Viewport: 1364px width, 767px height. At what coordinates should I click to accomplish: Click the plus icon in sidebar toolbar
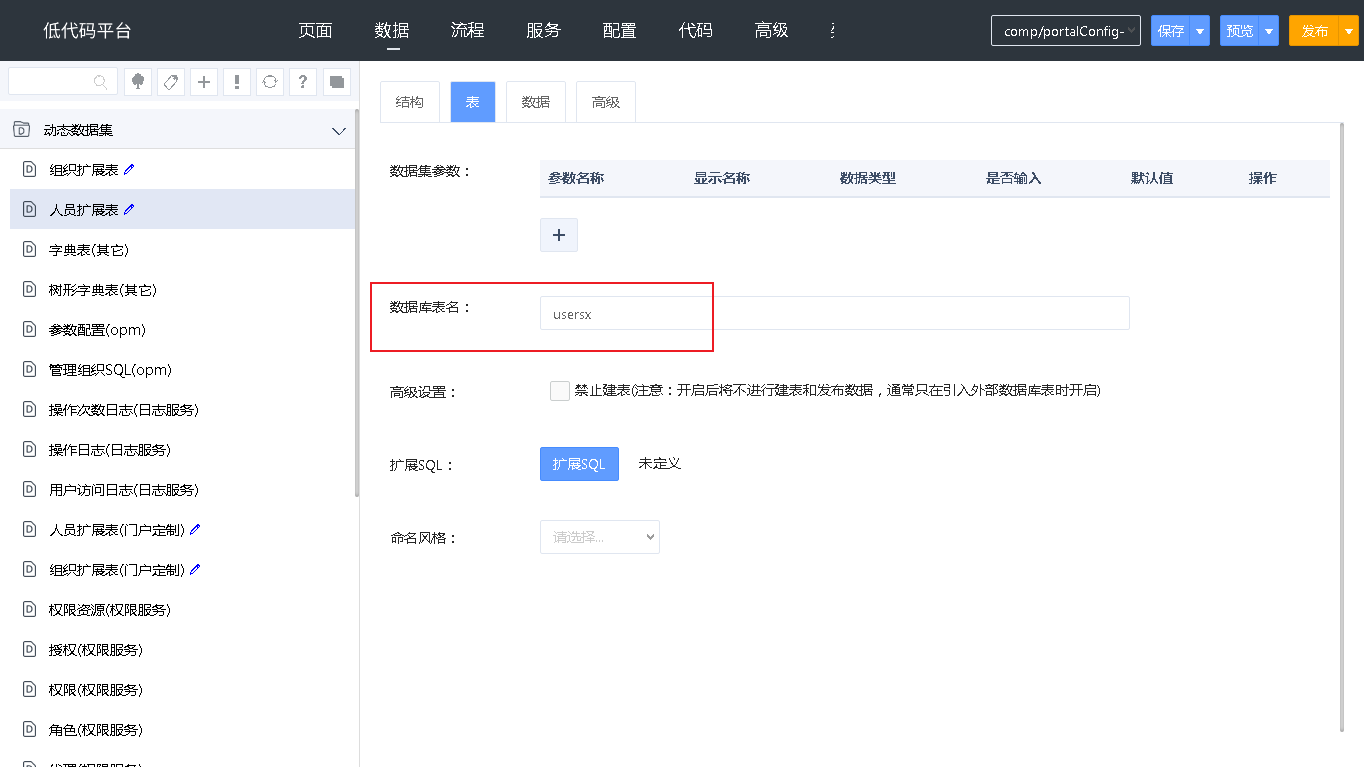coord(204,82)
